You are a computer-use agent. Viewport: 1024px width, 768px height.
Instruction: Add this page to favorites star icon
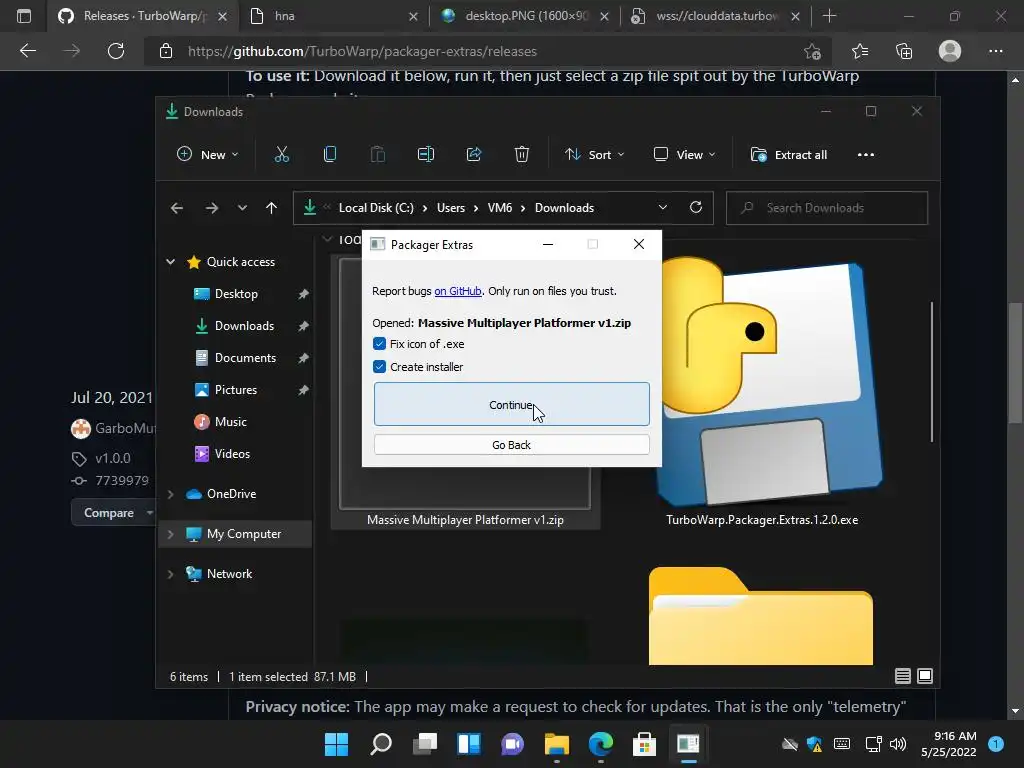(812, 51)
